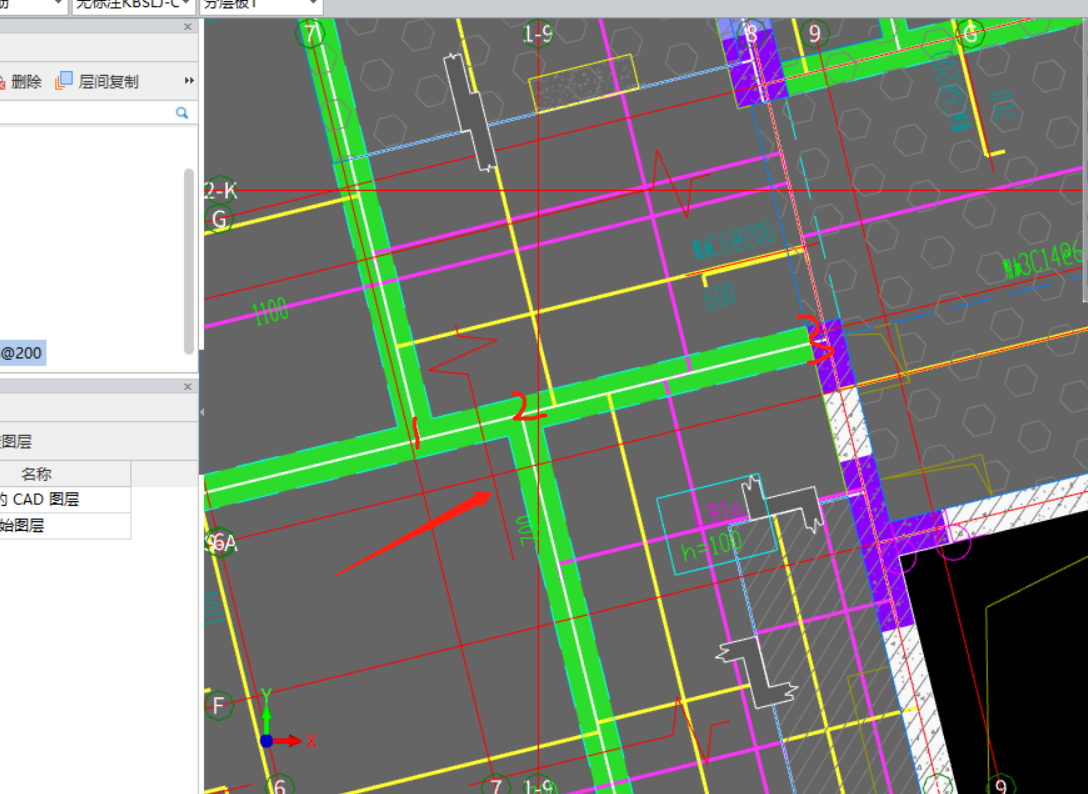This screenshot has height=794, width=1088.
Task: Click the component list vertical scrollbar
Action: [190, 260]
